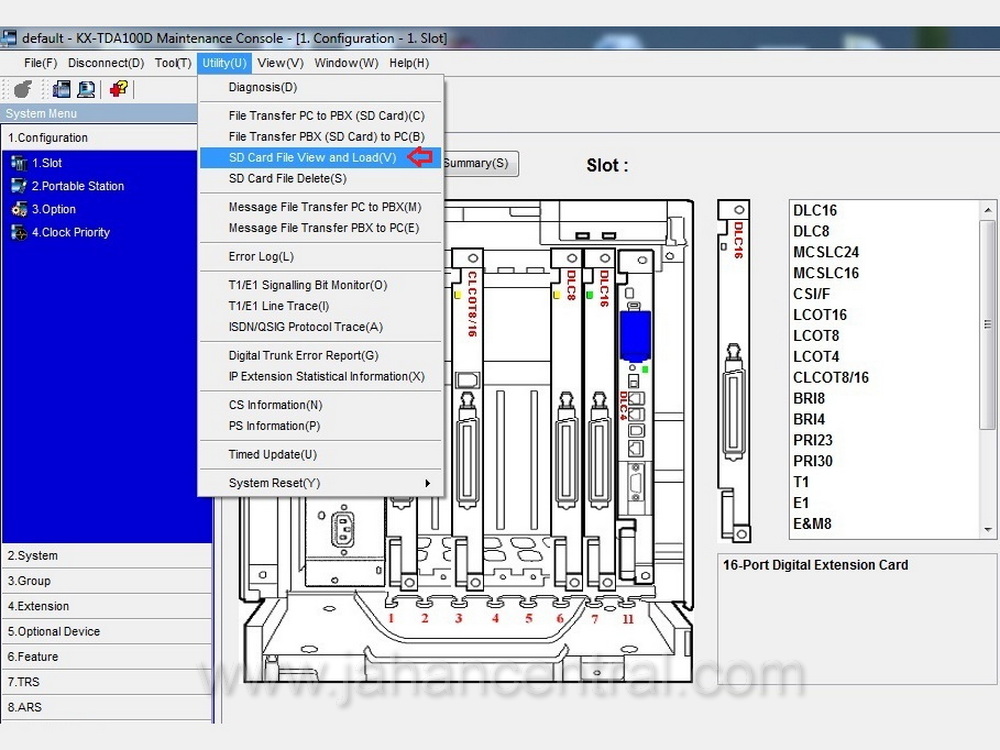Open the Error Log menu entry
Screen dimensions: 1000x750
pyautogui.click(x=261, y=257)
